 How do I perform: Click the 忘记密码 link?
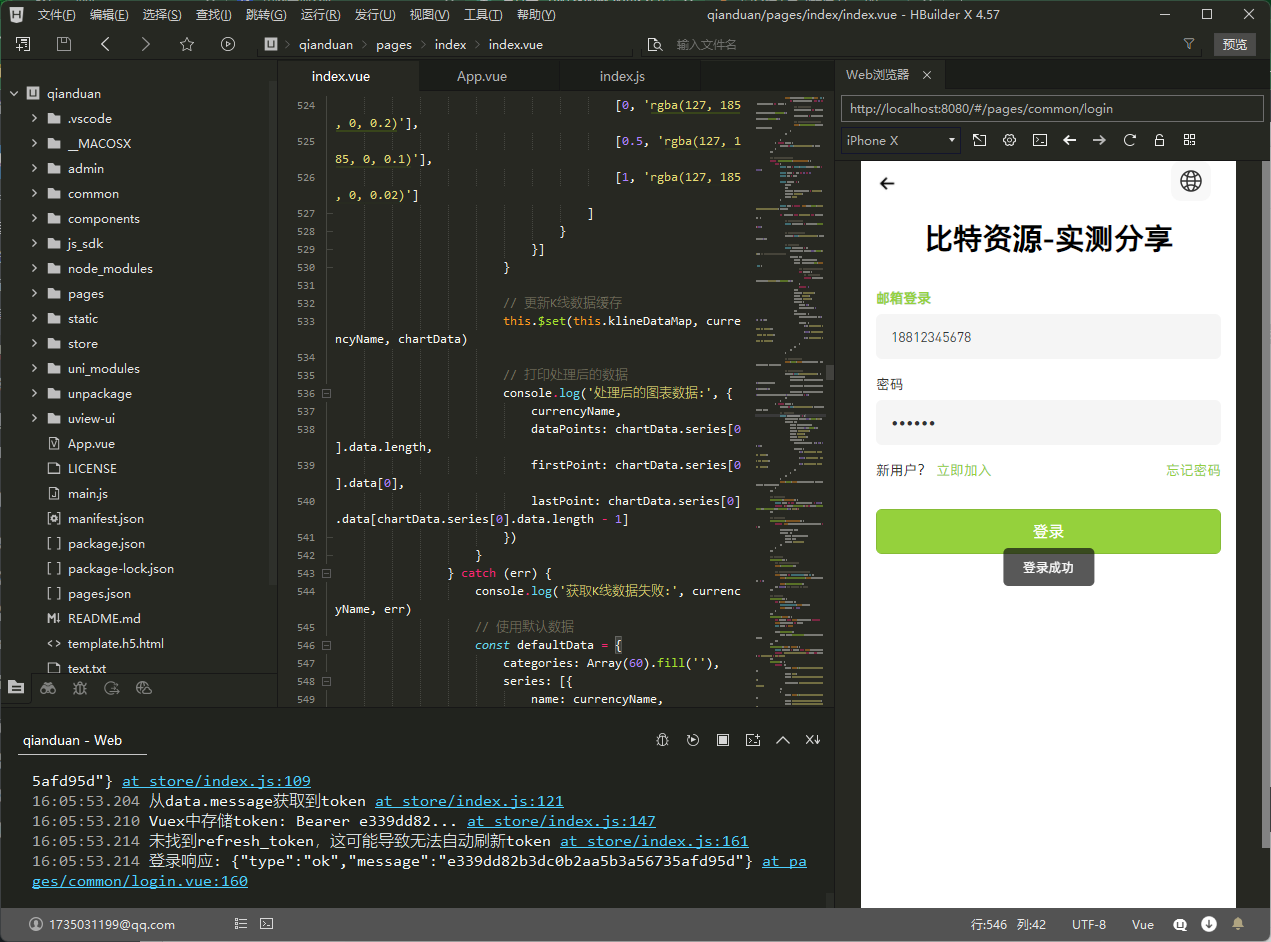1193,470
